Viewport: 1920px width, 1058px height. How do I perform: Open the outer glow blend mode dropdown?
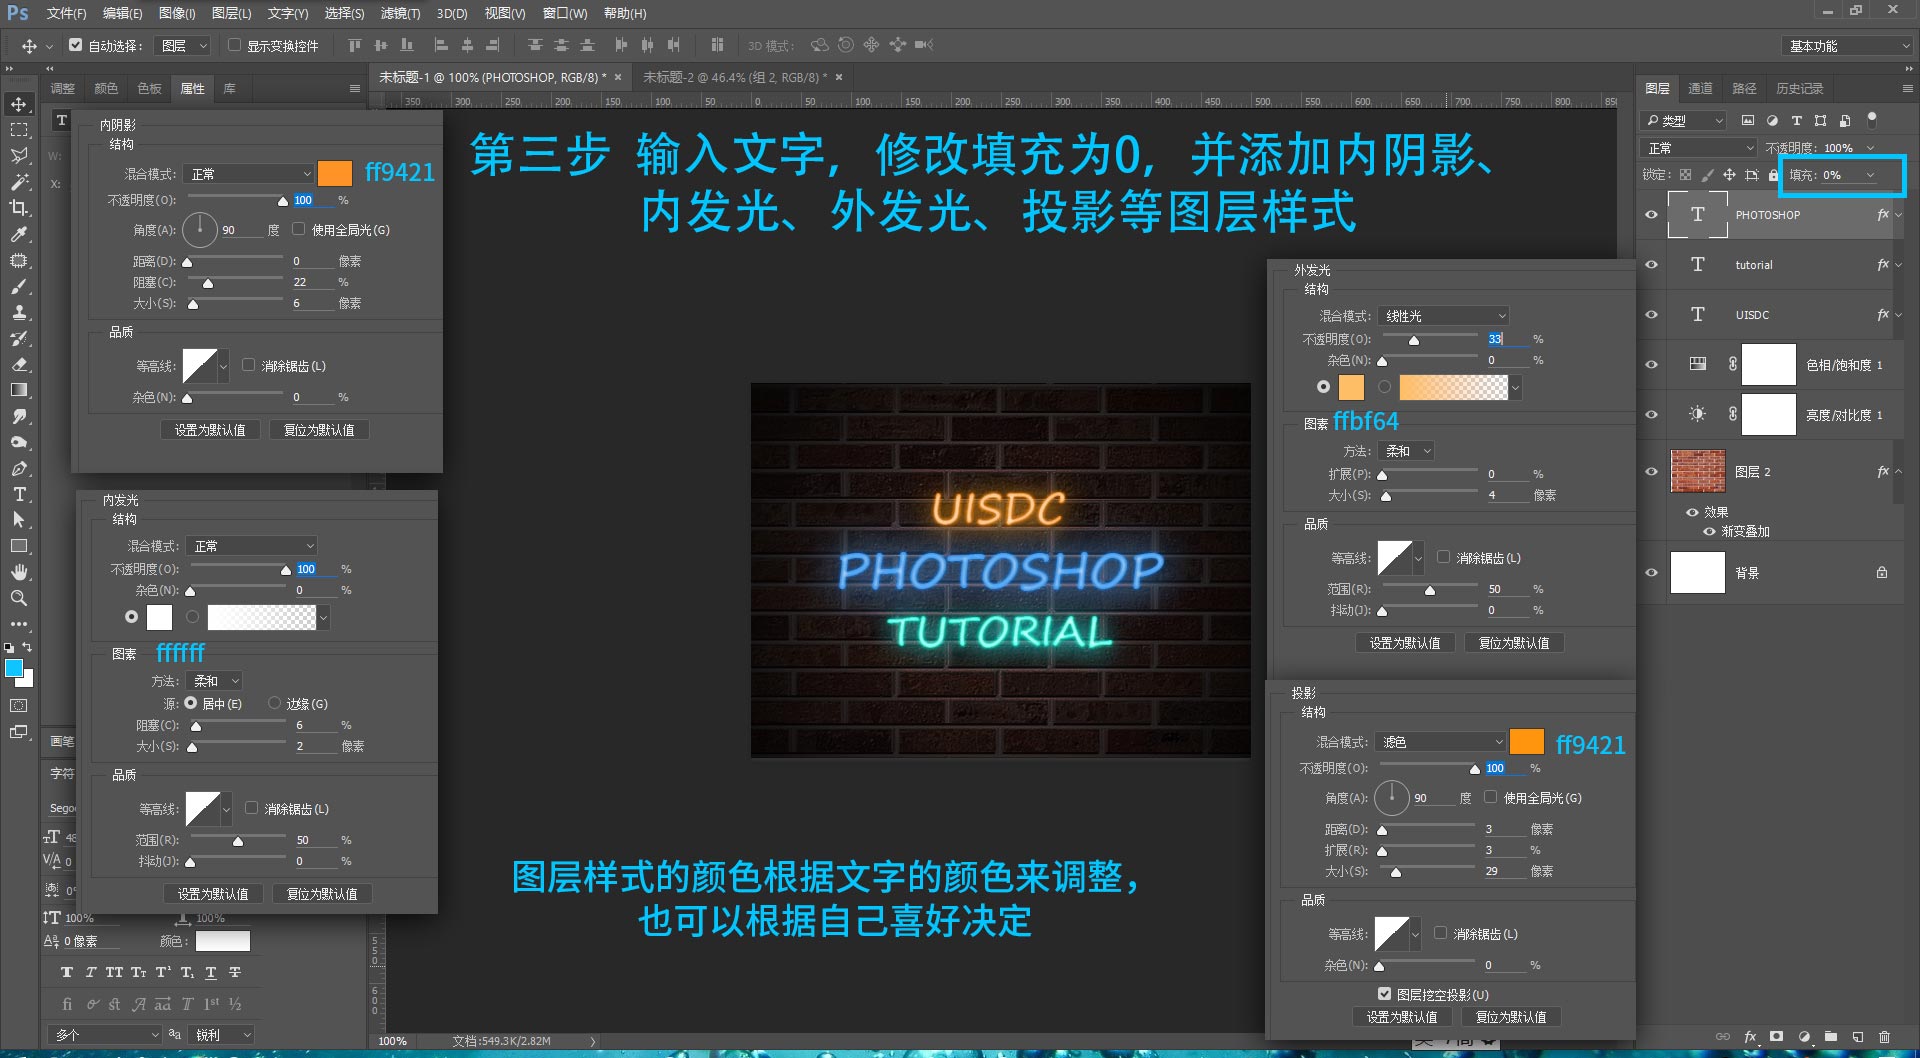pos(1443,316)
